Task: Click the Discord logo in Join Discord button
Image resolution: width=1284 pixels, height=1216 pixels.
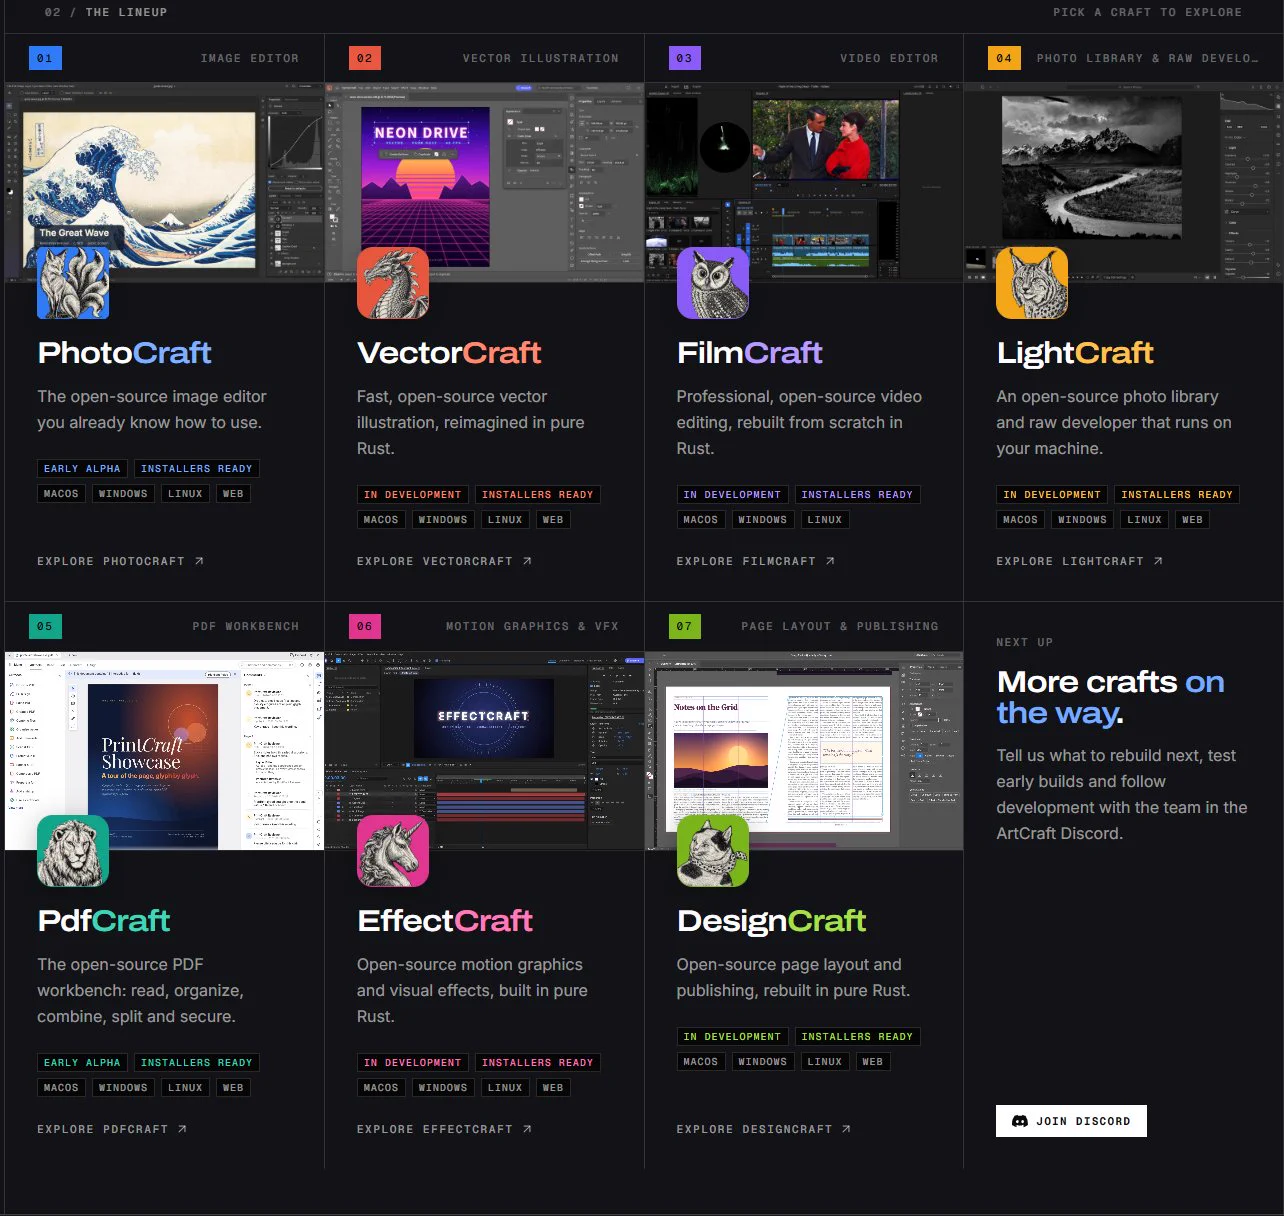Action: click(x=1020, y=1121)
